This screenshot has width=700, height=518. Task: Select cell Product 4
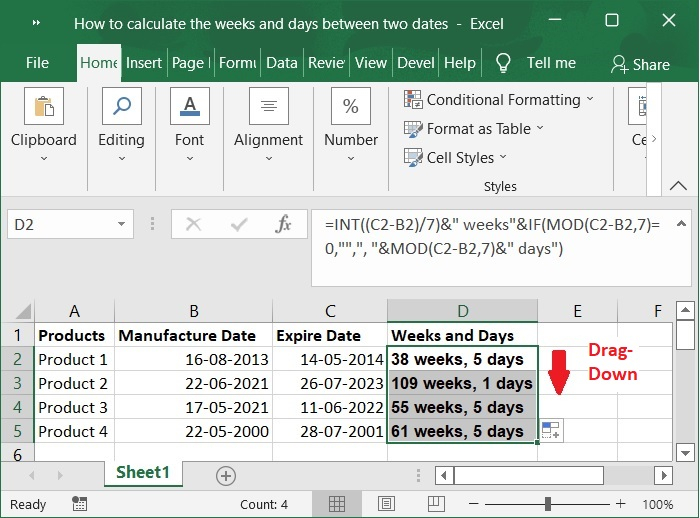pyautogui.click(x=74, y=431)
